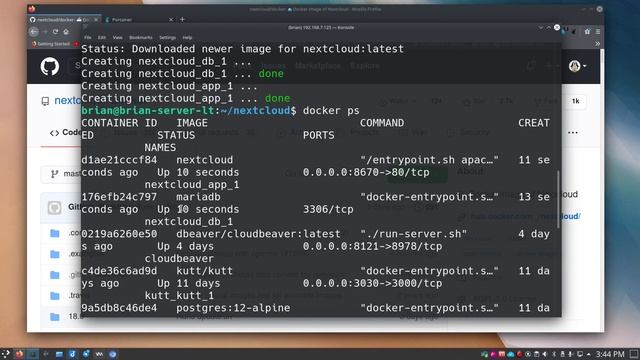640x360 pixels.
Task: Open Konsole Edit menu
Action: (x=102, y=38)
